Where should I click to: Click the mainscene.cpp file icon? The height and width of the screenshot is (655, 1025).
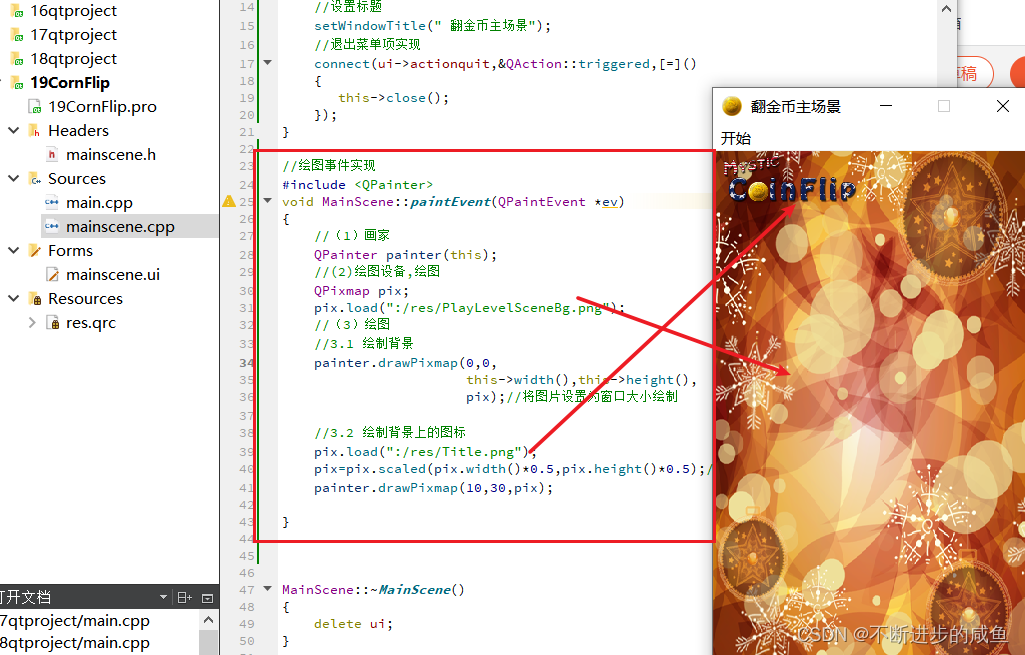coord(52,226)
